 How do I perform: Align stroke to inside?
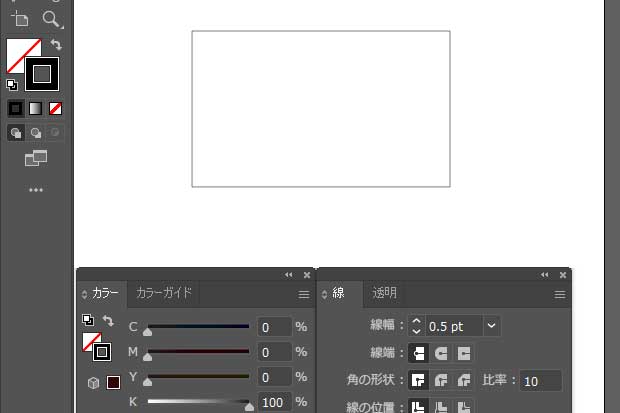click(x=441, y=406)
